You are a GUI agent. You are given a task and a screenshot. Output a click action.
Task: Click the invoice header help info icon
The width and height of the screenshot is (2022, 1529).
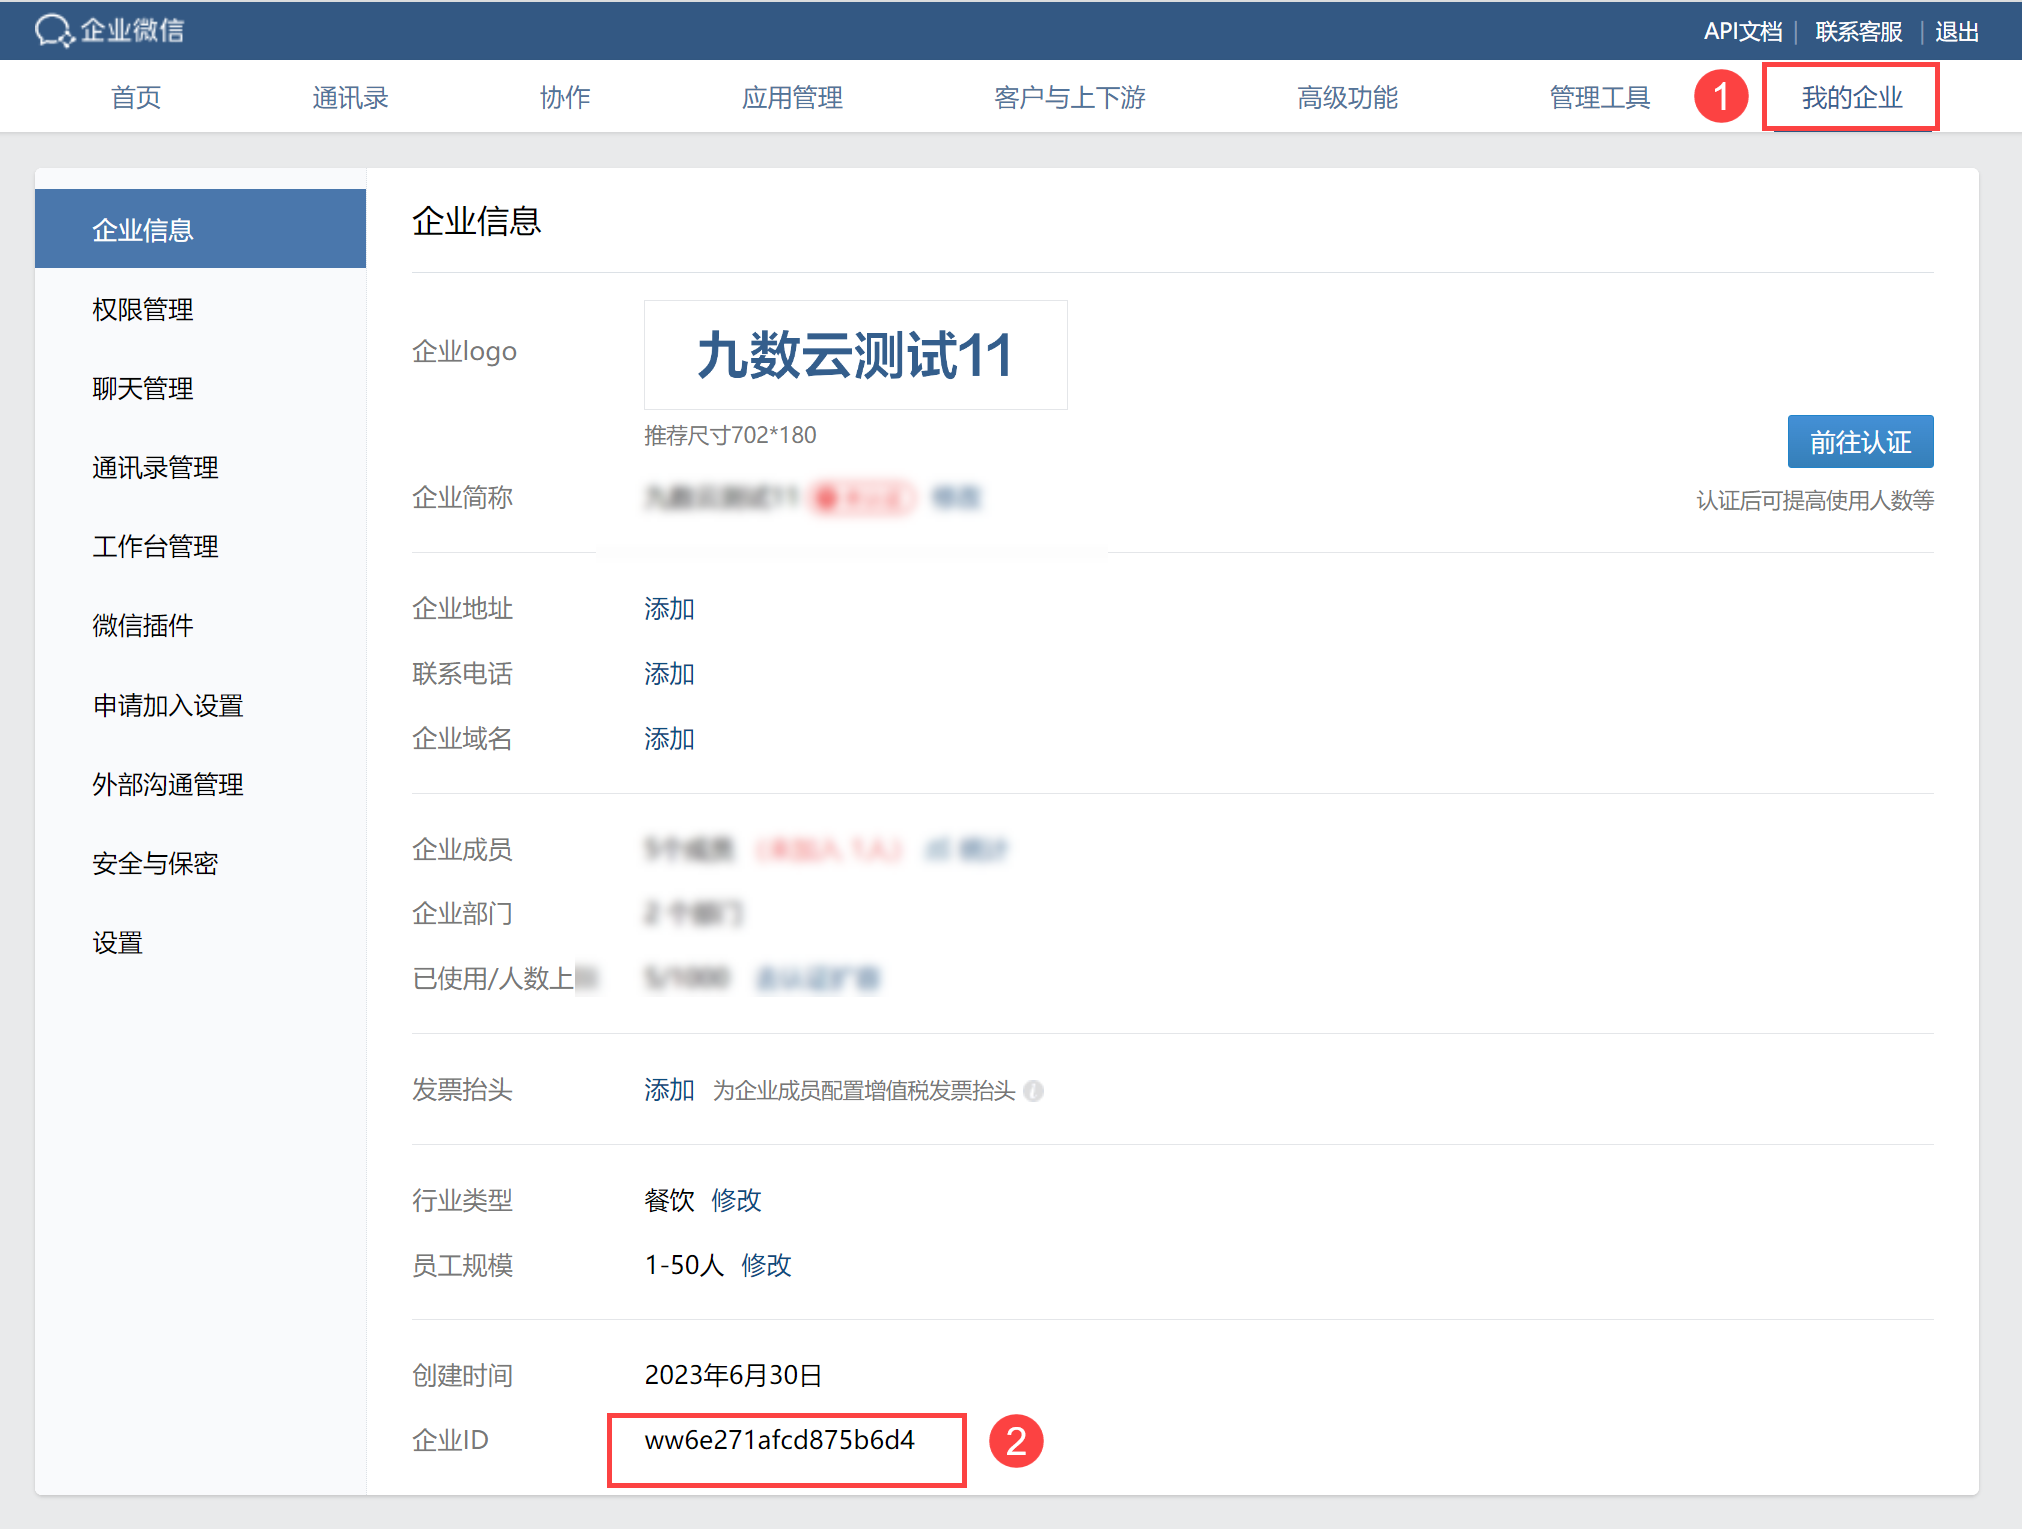pyautogui.click(x=1034, y=1091)
